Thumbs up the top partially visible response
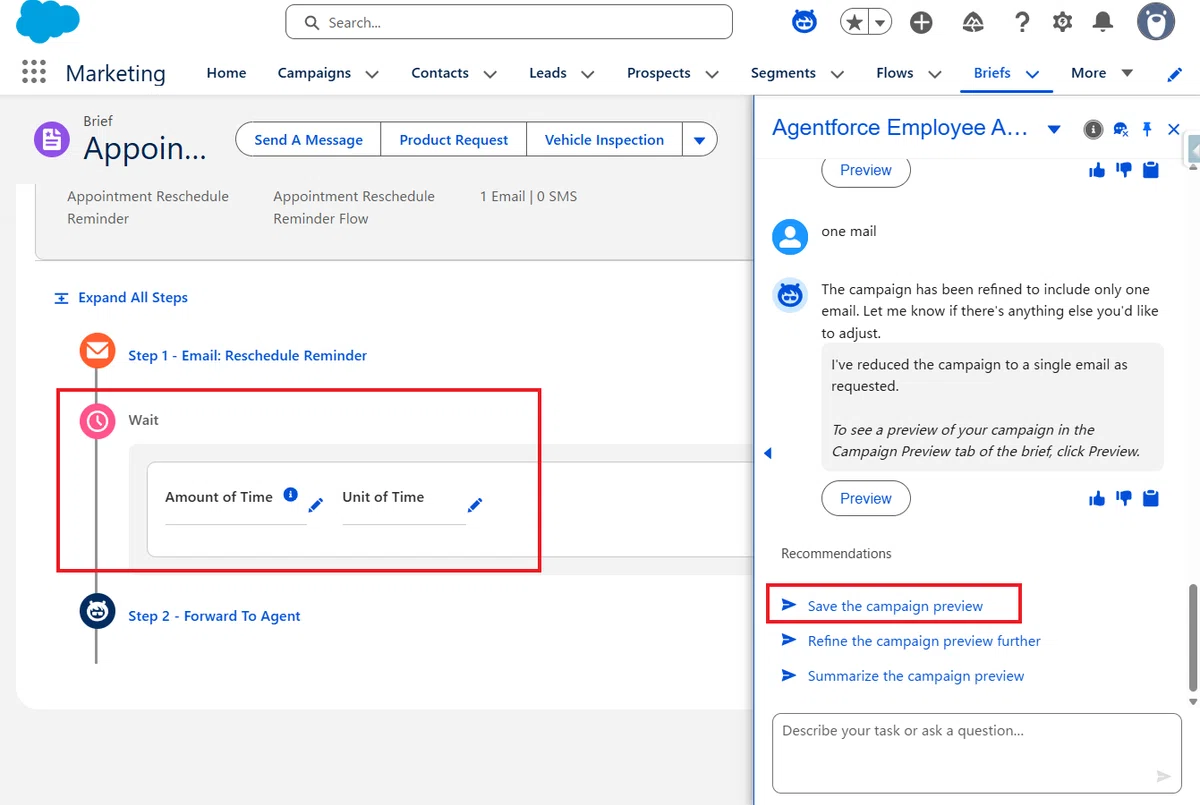Screen dimensions: 1200x805 (1097, 170)
